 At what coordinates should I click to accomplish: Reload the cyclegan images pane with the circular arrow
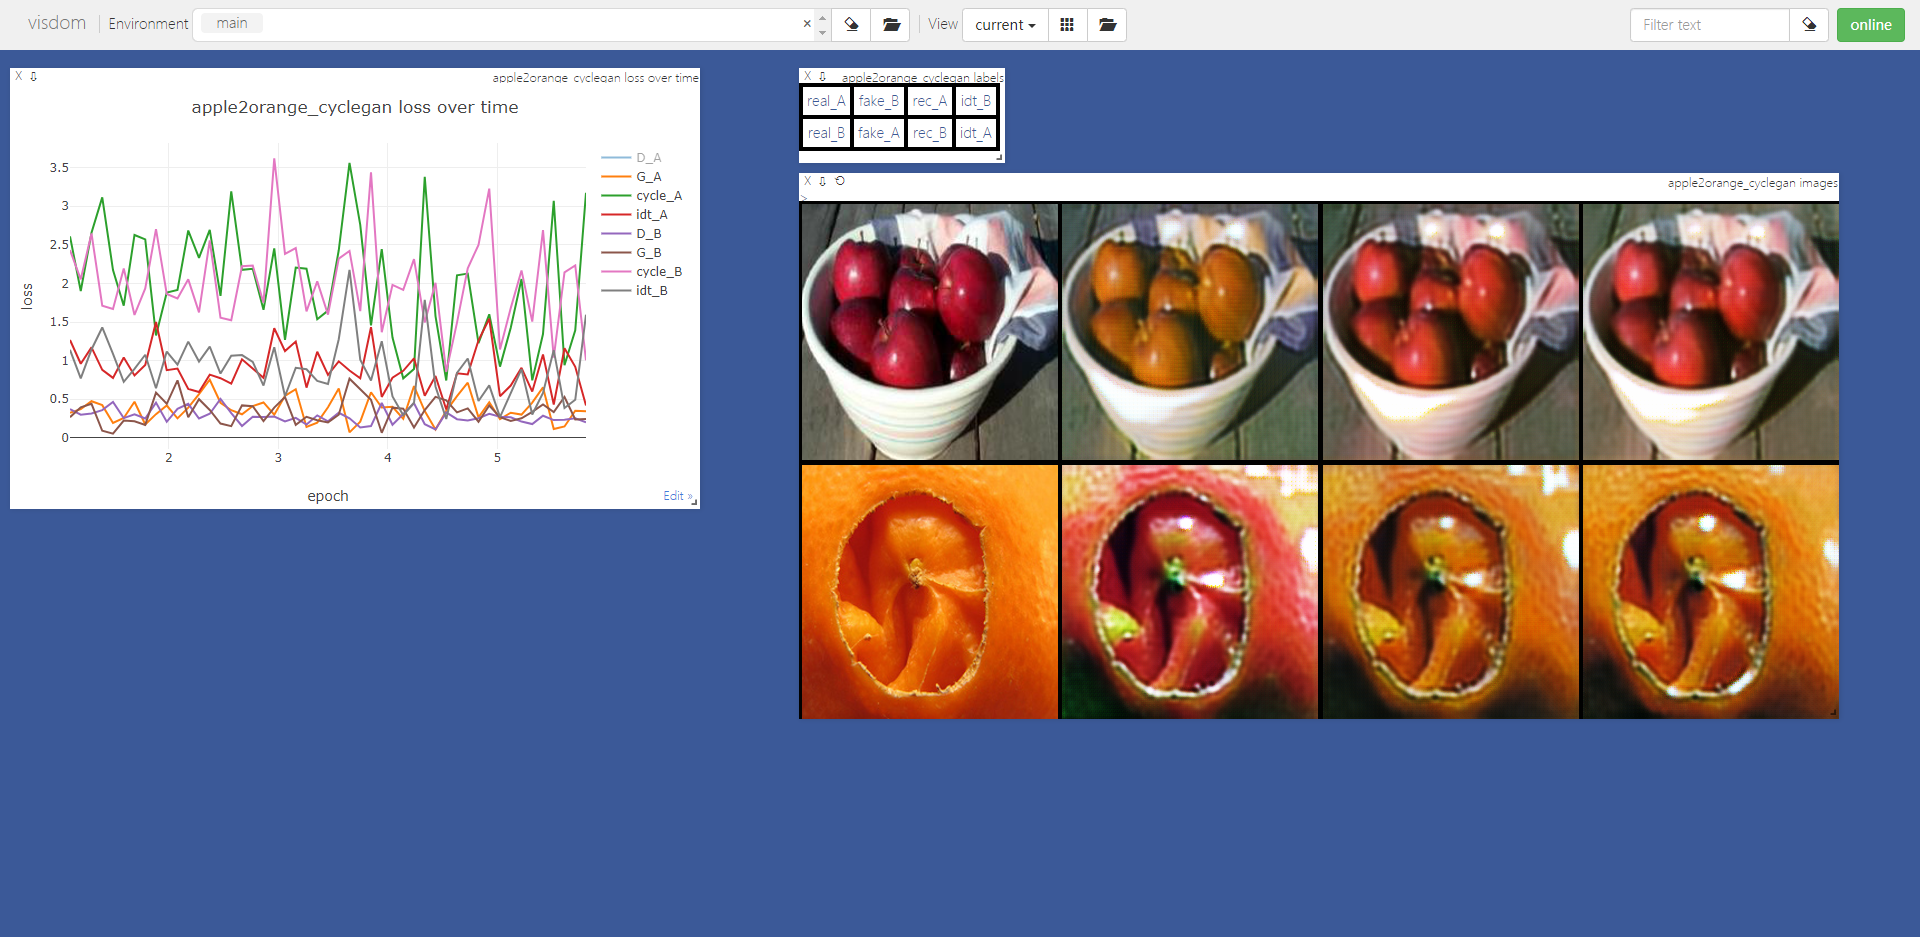coord(840,181)
